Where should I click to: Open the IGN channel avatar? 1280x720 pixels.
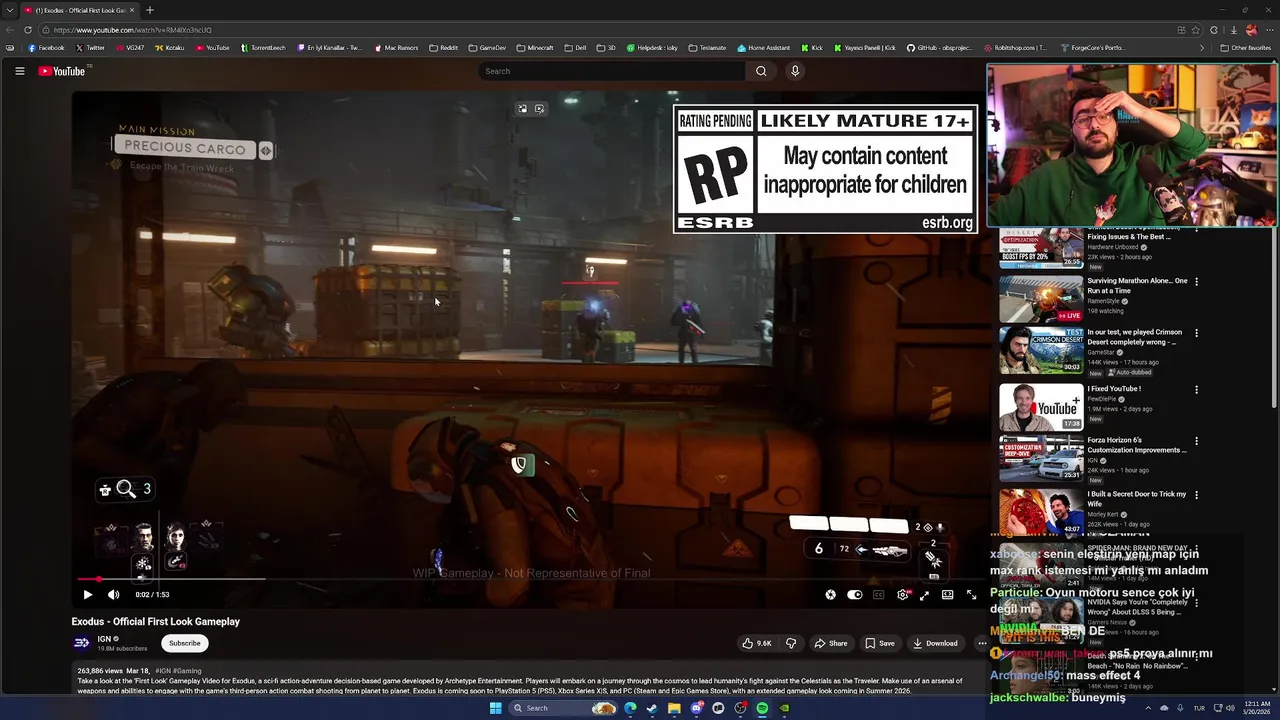pyautogui.click(x=82, y=643)
